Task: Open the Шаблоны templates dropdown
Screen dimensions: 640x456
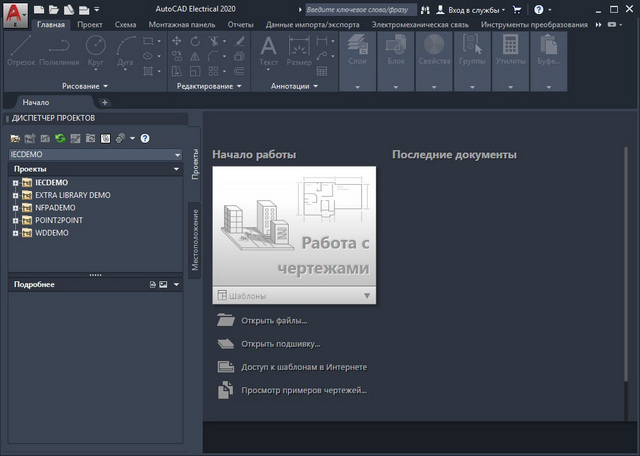Action: click(367, 296)
